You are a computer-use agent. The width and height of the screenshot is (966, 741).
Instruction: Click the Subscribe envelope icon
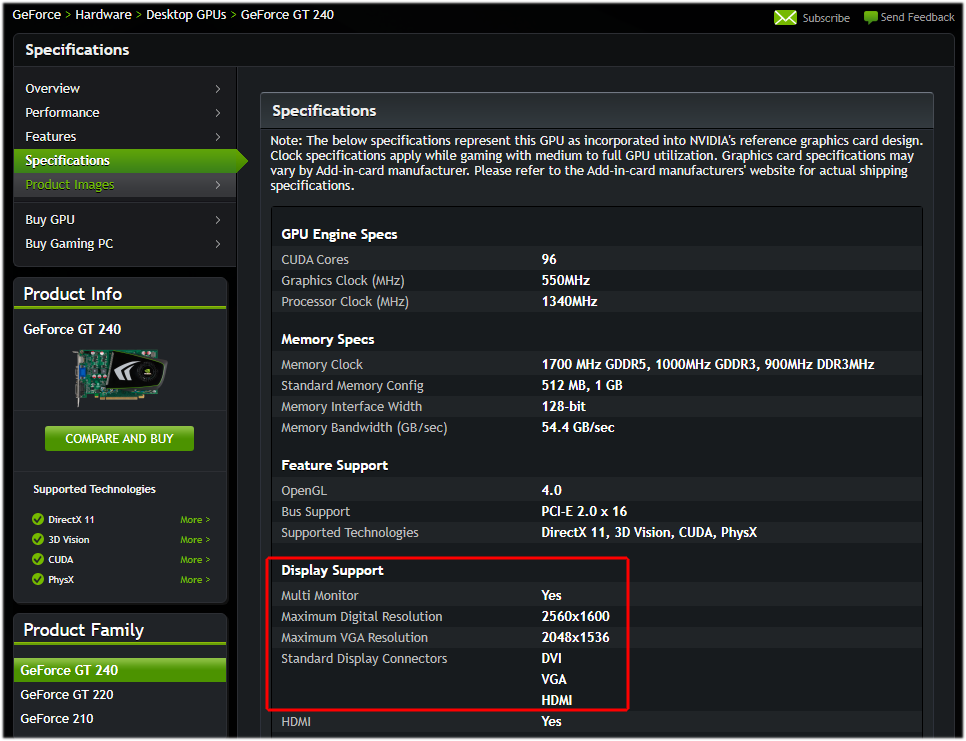[785, 18]
